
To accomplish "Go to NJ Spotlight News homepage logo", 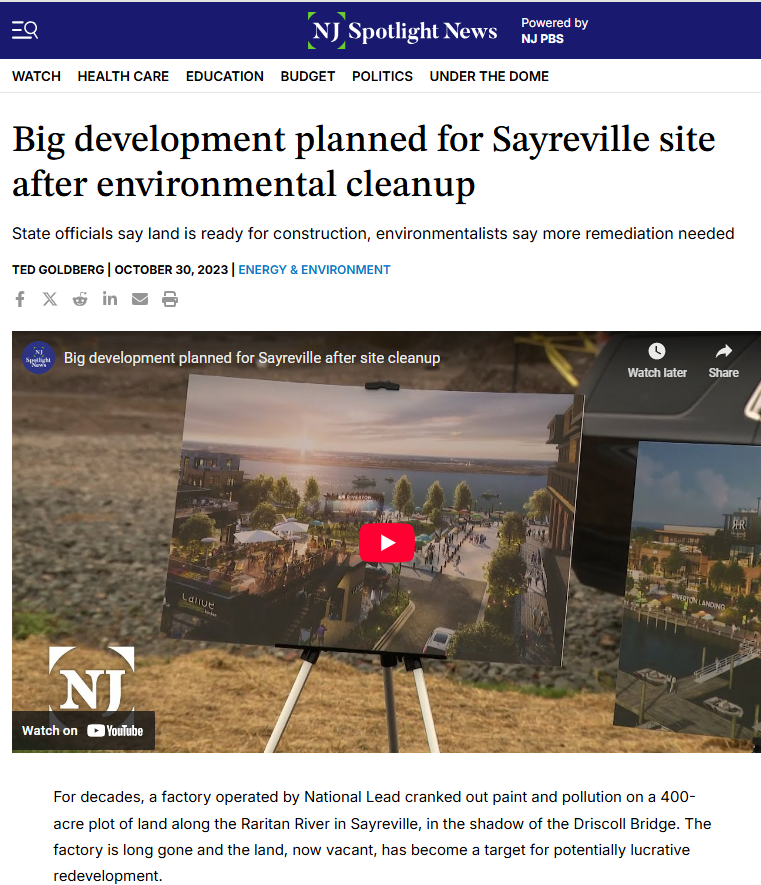I will [x=403, y=30].
